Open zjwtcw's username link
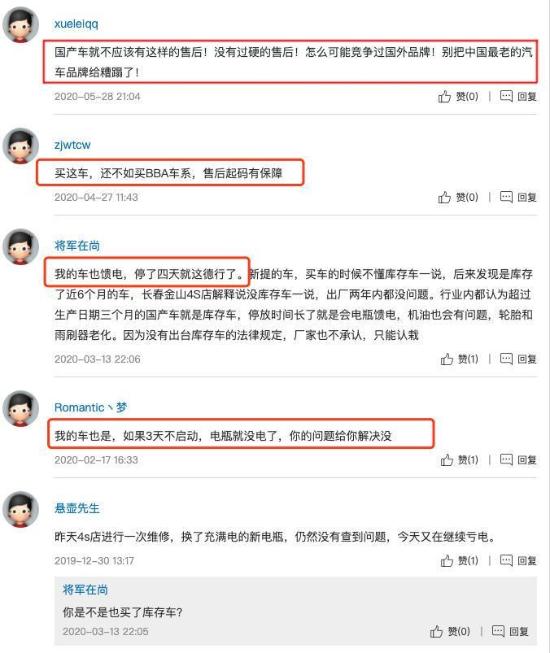This screenshot has width=550, height=653. (x=72, y=145)
